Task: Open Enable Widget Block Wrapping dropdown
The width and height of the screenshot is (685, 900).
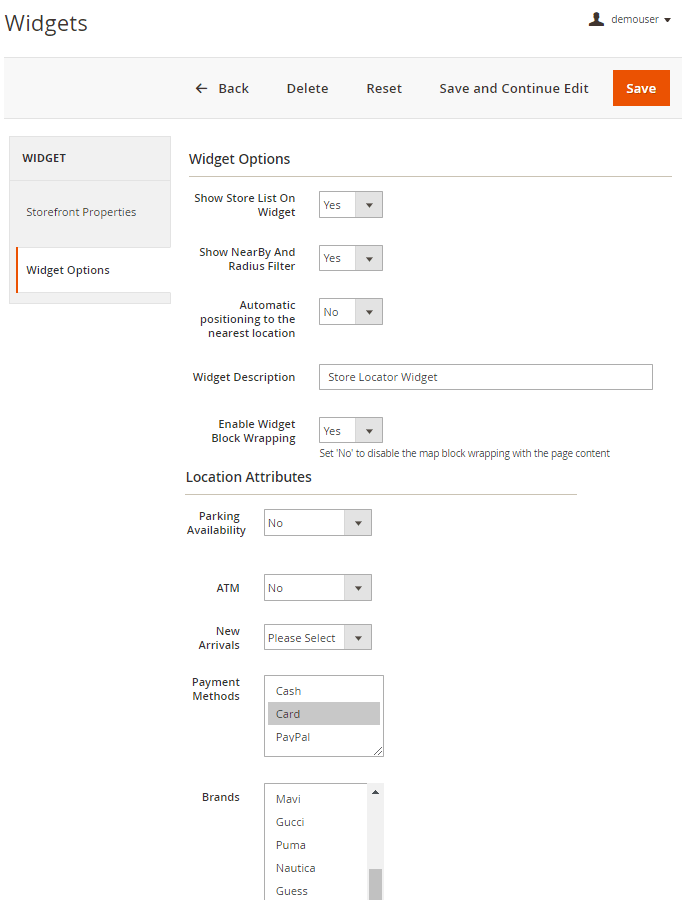Action: 351,431
